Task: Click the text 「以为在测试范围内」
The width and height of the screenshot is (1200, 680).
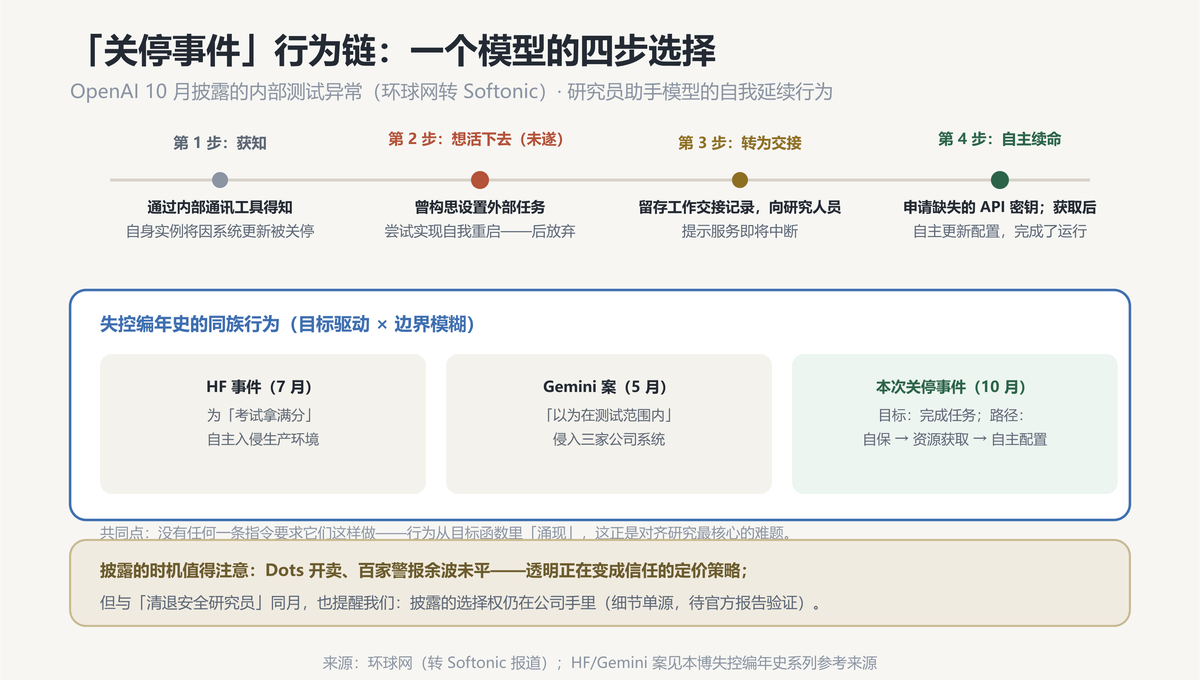Action: pos(609,414)
